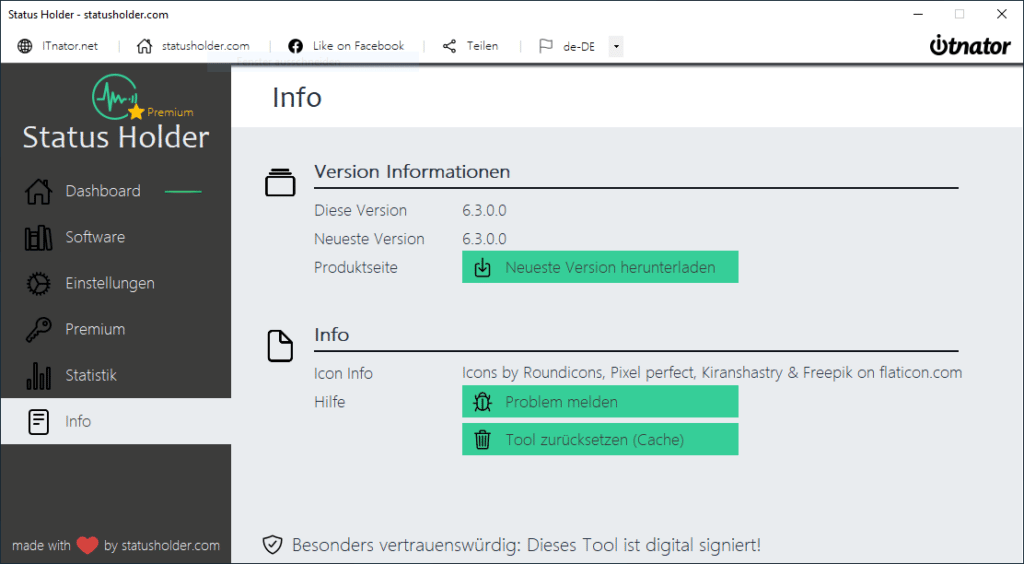Select Teilen in the top bar
This screenshot has height=564, width=1024.
point(482,46)
